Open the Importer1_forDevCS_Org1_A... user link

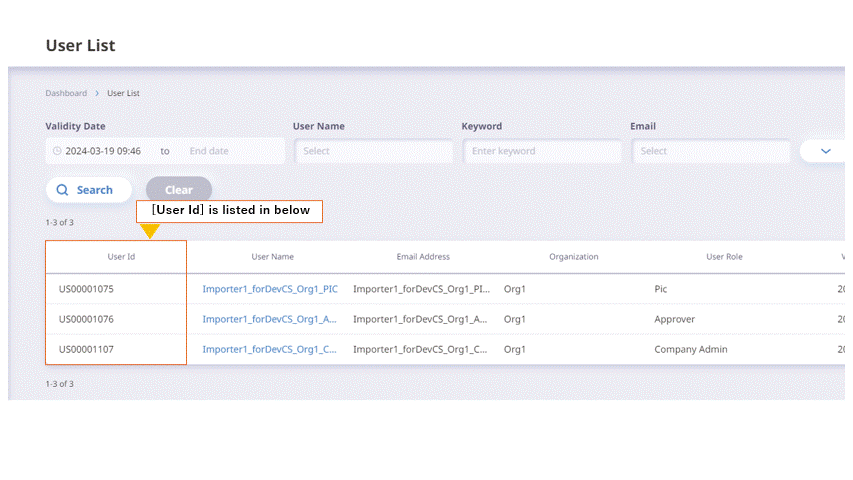click(269, 319)
